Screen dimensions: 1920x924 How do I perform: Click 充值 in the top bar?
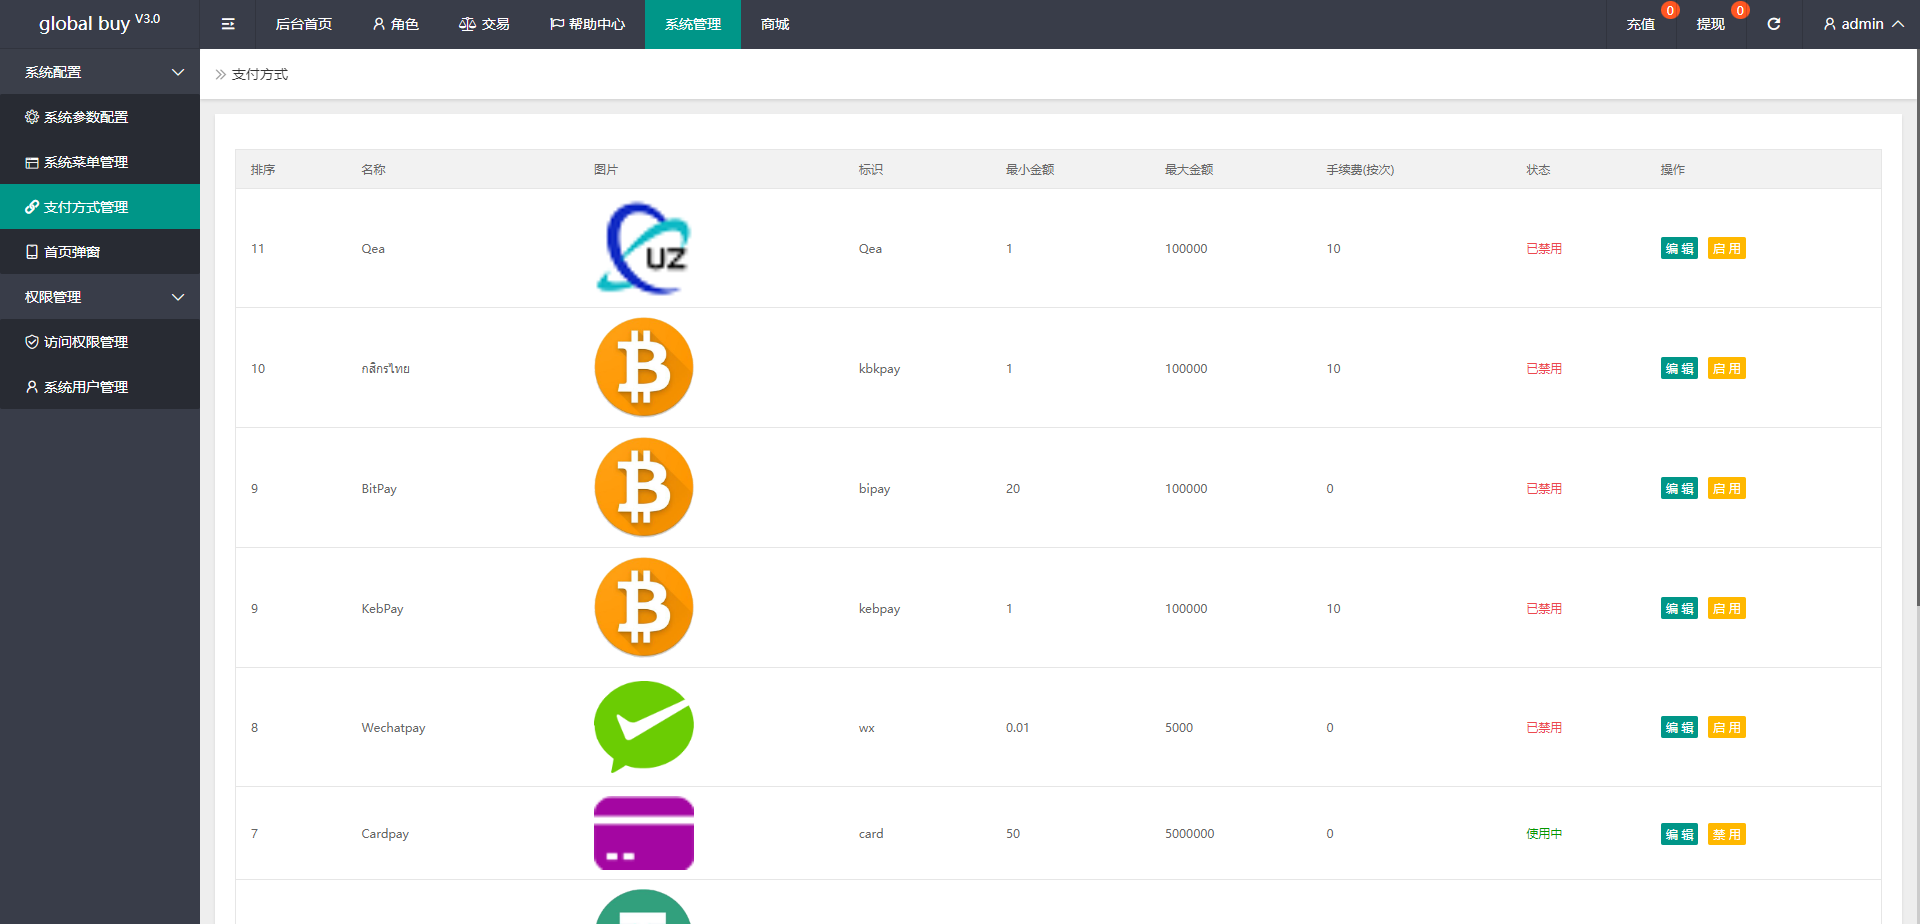1640,24
